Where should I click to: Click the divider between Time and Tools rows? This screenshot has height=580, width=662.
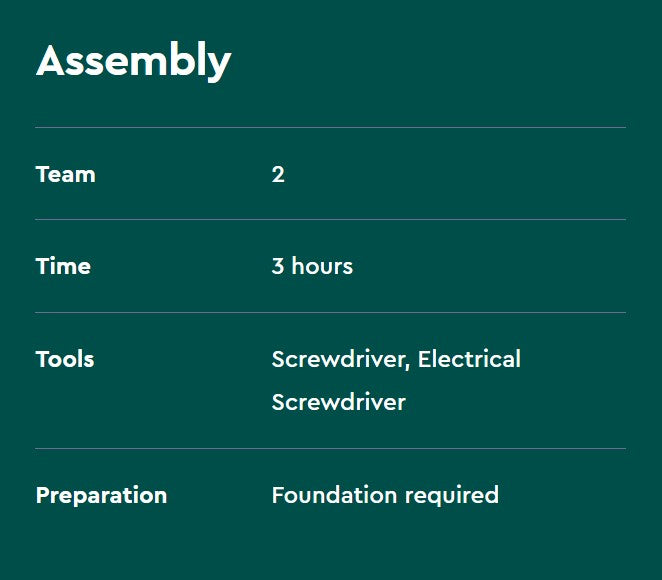coord(330,312)
